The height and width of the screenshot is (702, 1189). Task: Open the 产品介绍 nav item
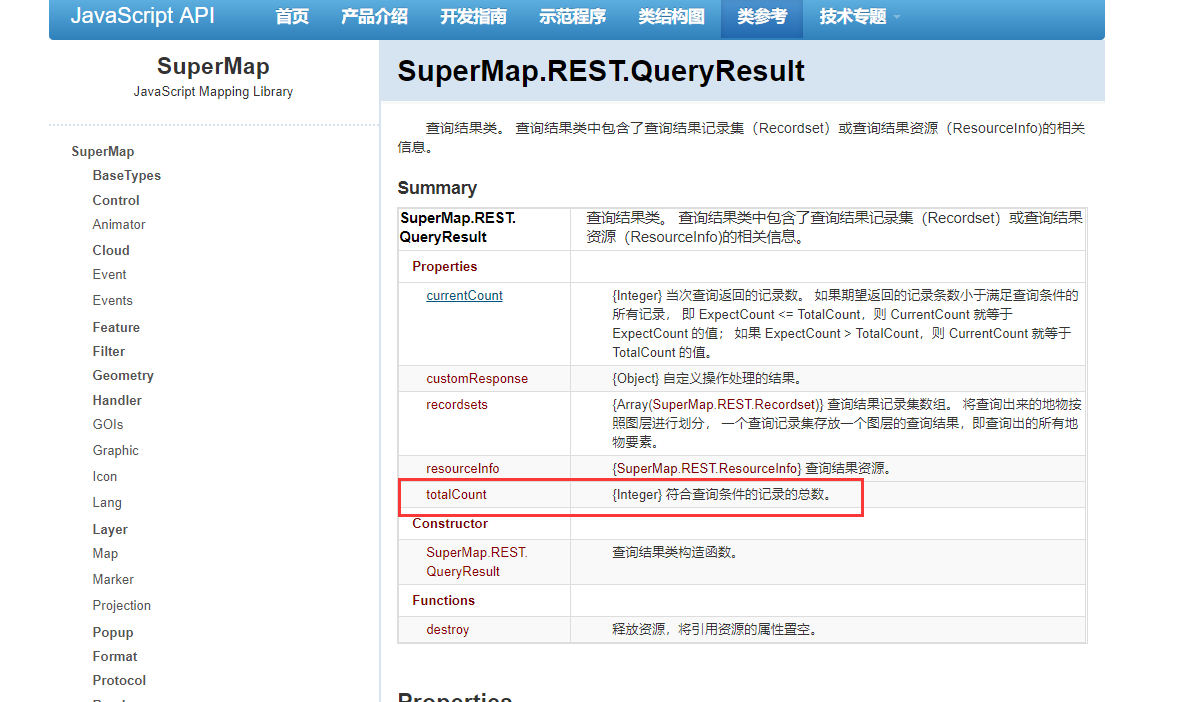coord(375,16)
